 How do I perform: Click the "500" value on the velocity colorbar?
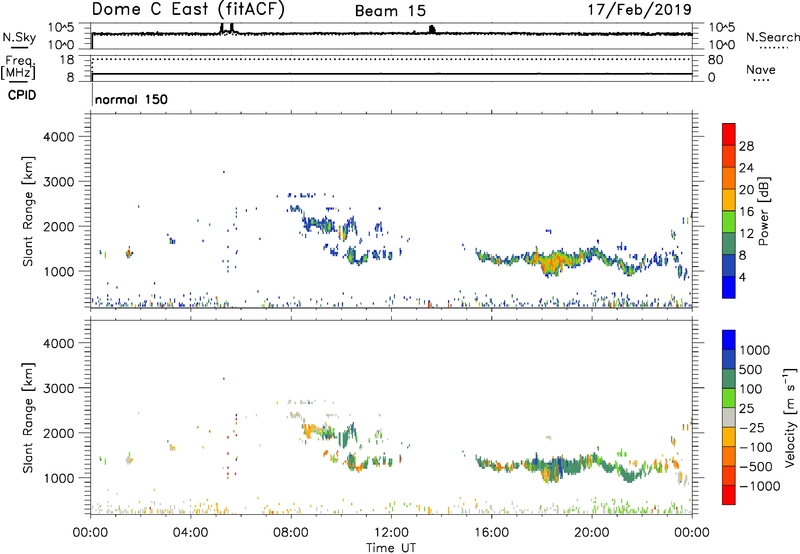750,369
